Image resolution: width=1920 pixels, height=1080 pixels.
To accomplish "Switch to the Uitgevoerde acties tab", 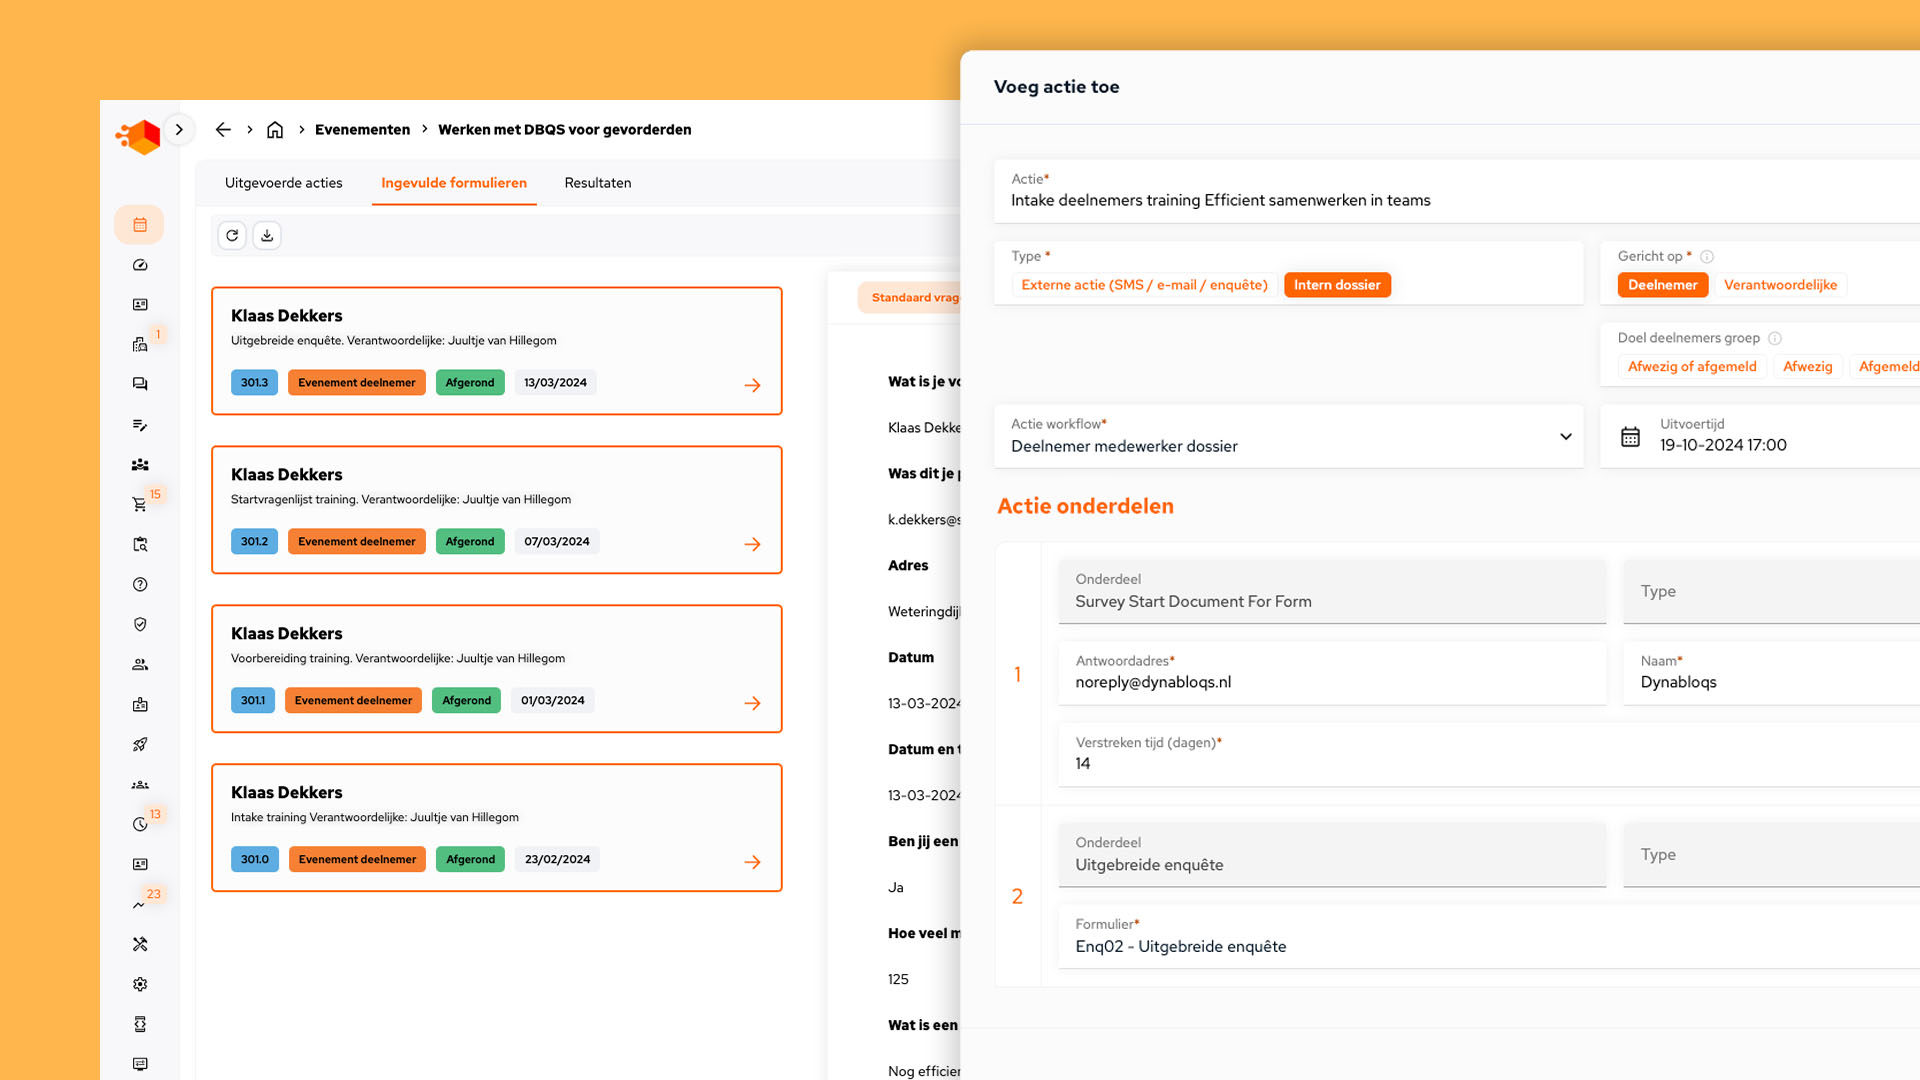I will [284, 183].
